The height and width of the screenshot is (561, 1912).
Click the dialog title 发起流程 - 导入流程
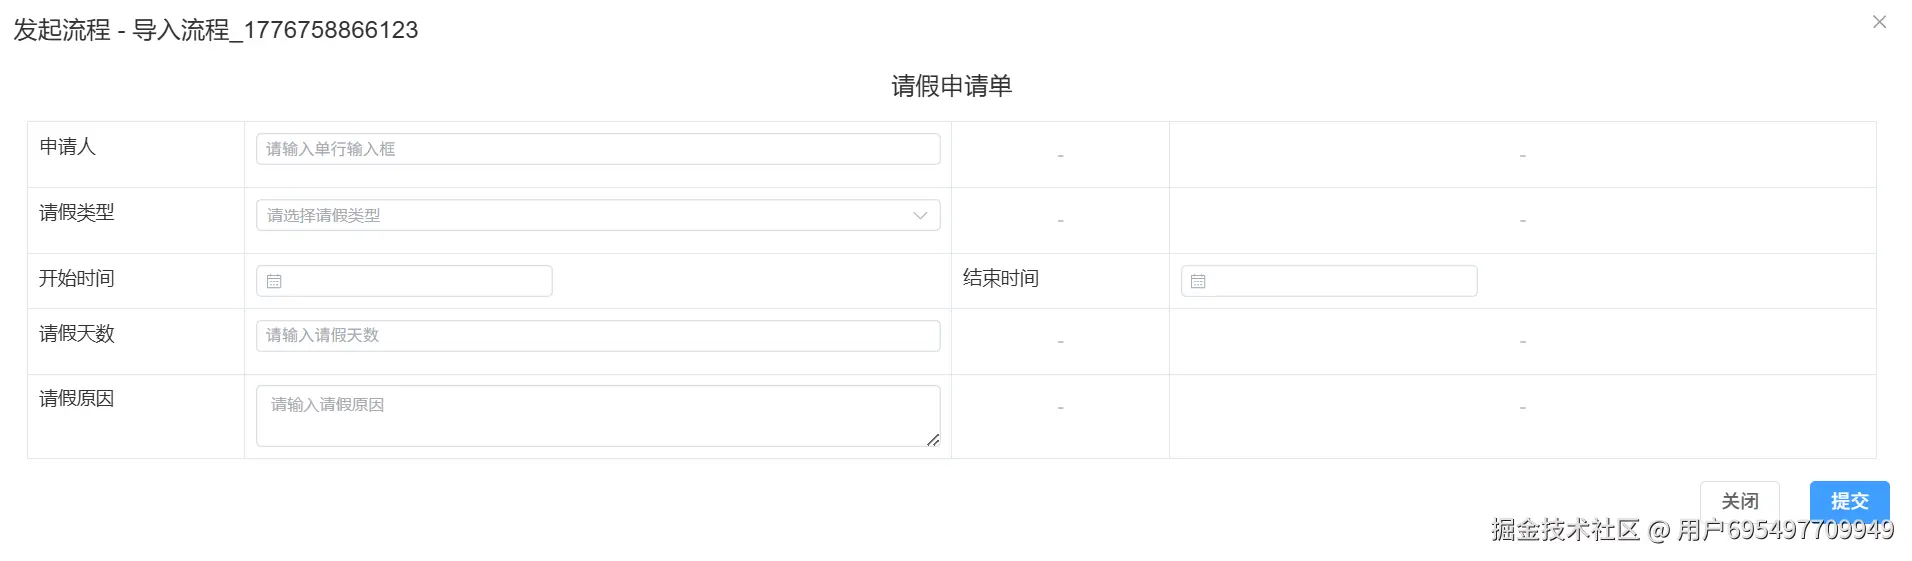tap(216, 30)
